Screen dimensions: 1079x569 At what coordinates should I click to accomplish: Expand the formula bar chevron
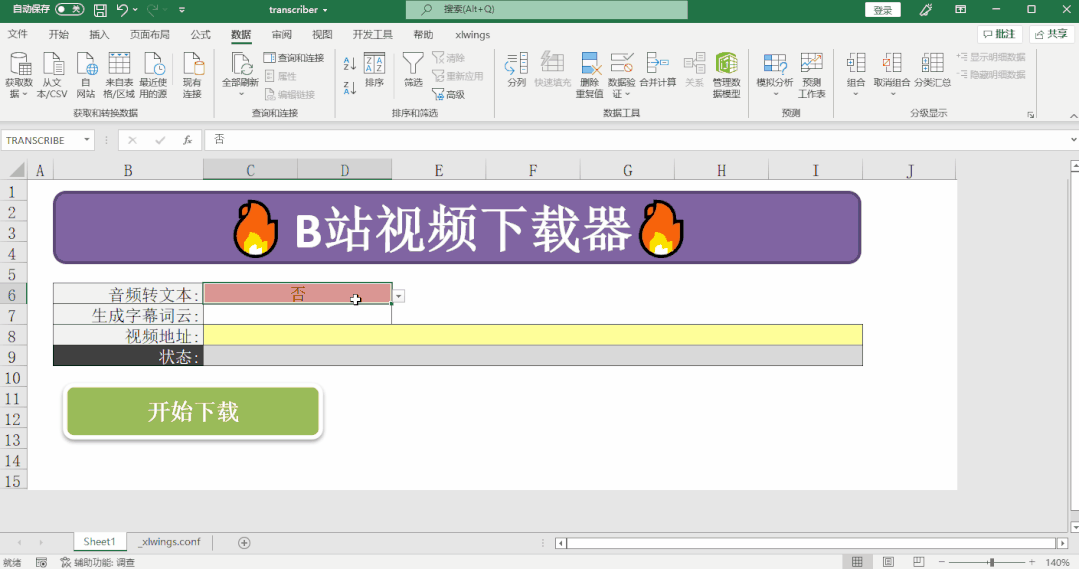(x=1073, y=140)
